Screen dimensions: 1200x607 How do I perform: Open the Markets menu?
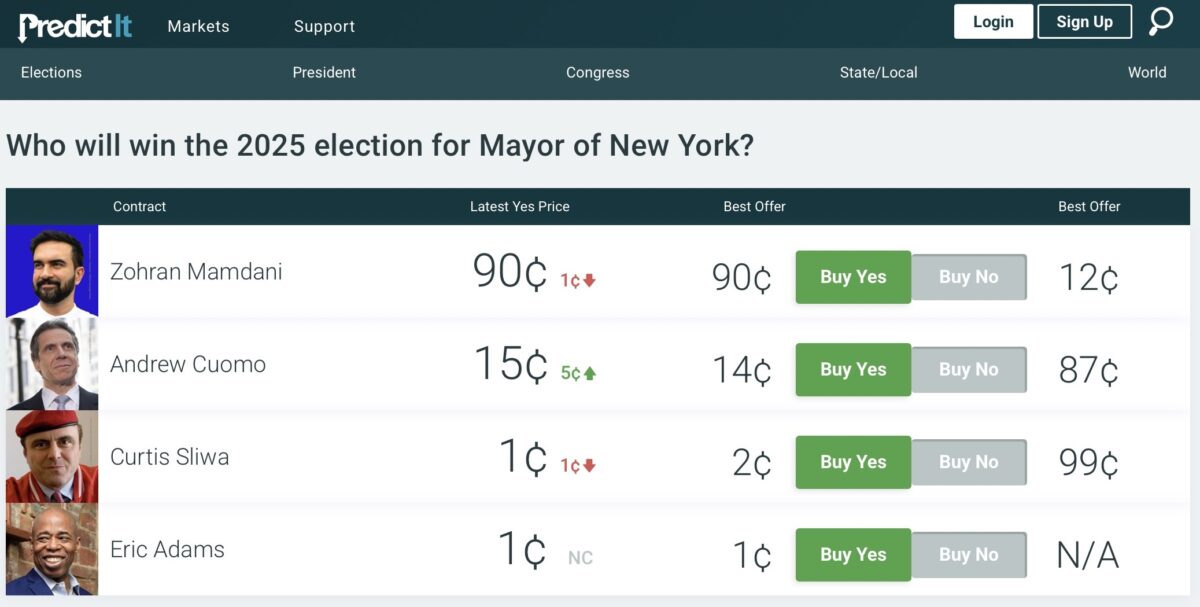[x=197, y=26]
